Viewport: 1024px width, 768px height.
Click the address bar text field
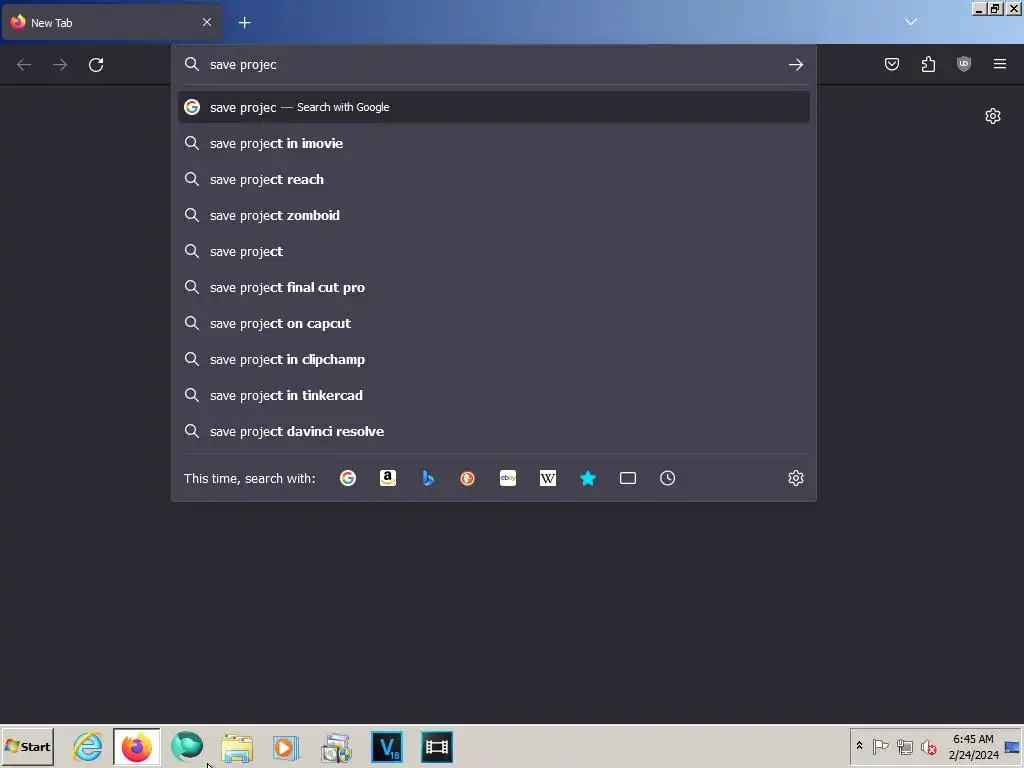[x=494, y=65]
